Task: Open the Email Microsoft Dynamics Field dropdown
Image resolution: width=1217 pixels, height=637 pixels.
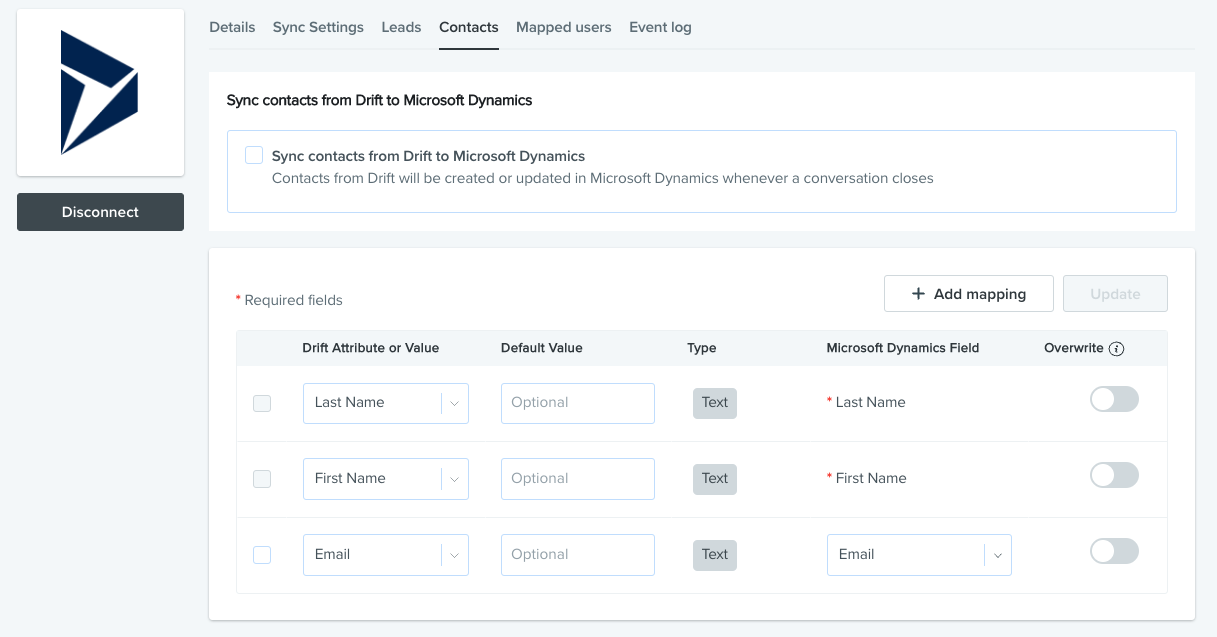Action: [919, 555]
